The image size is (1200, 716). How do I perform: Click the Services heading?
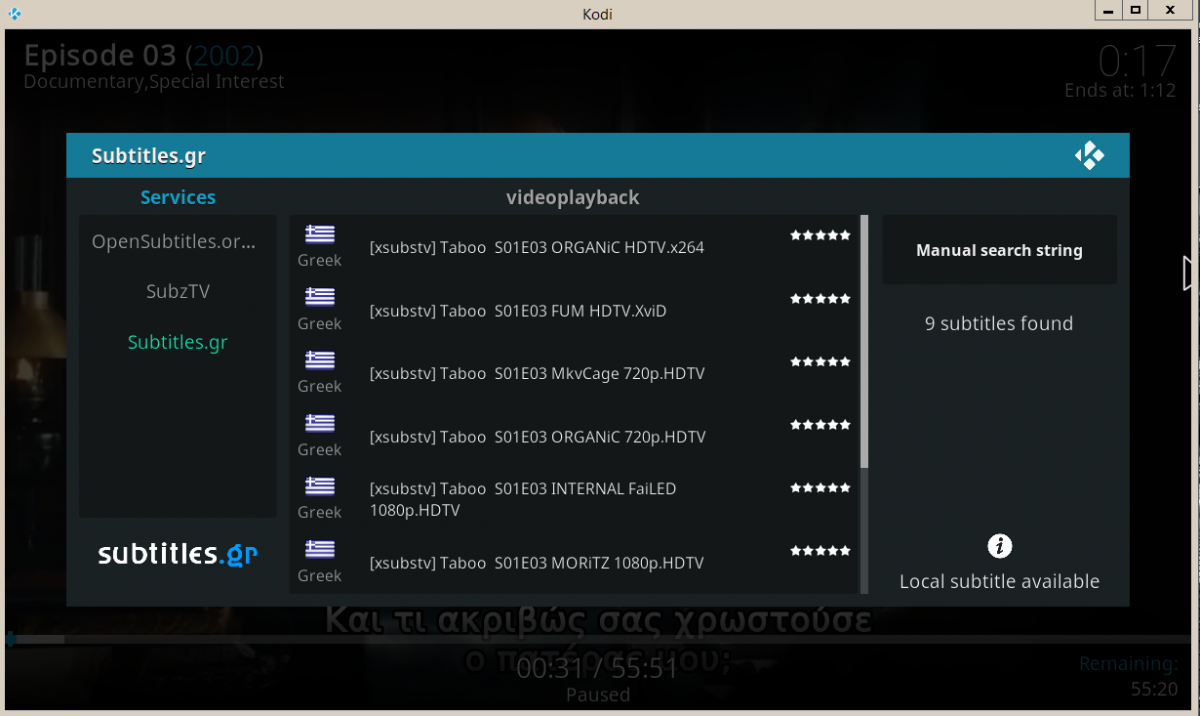(178, 197)
